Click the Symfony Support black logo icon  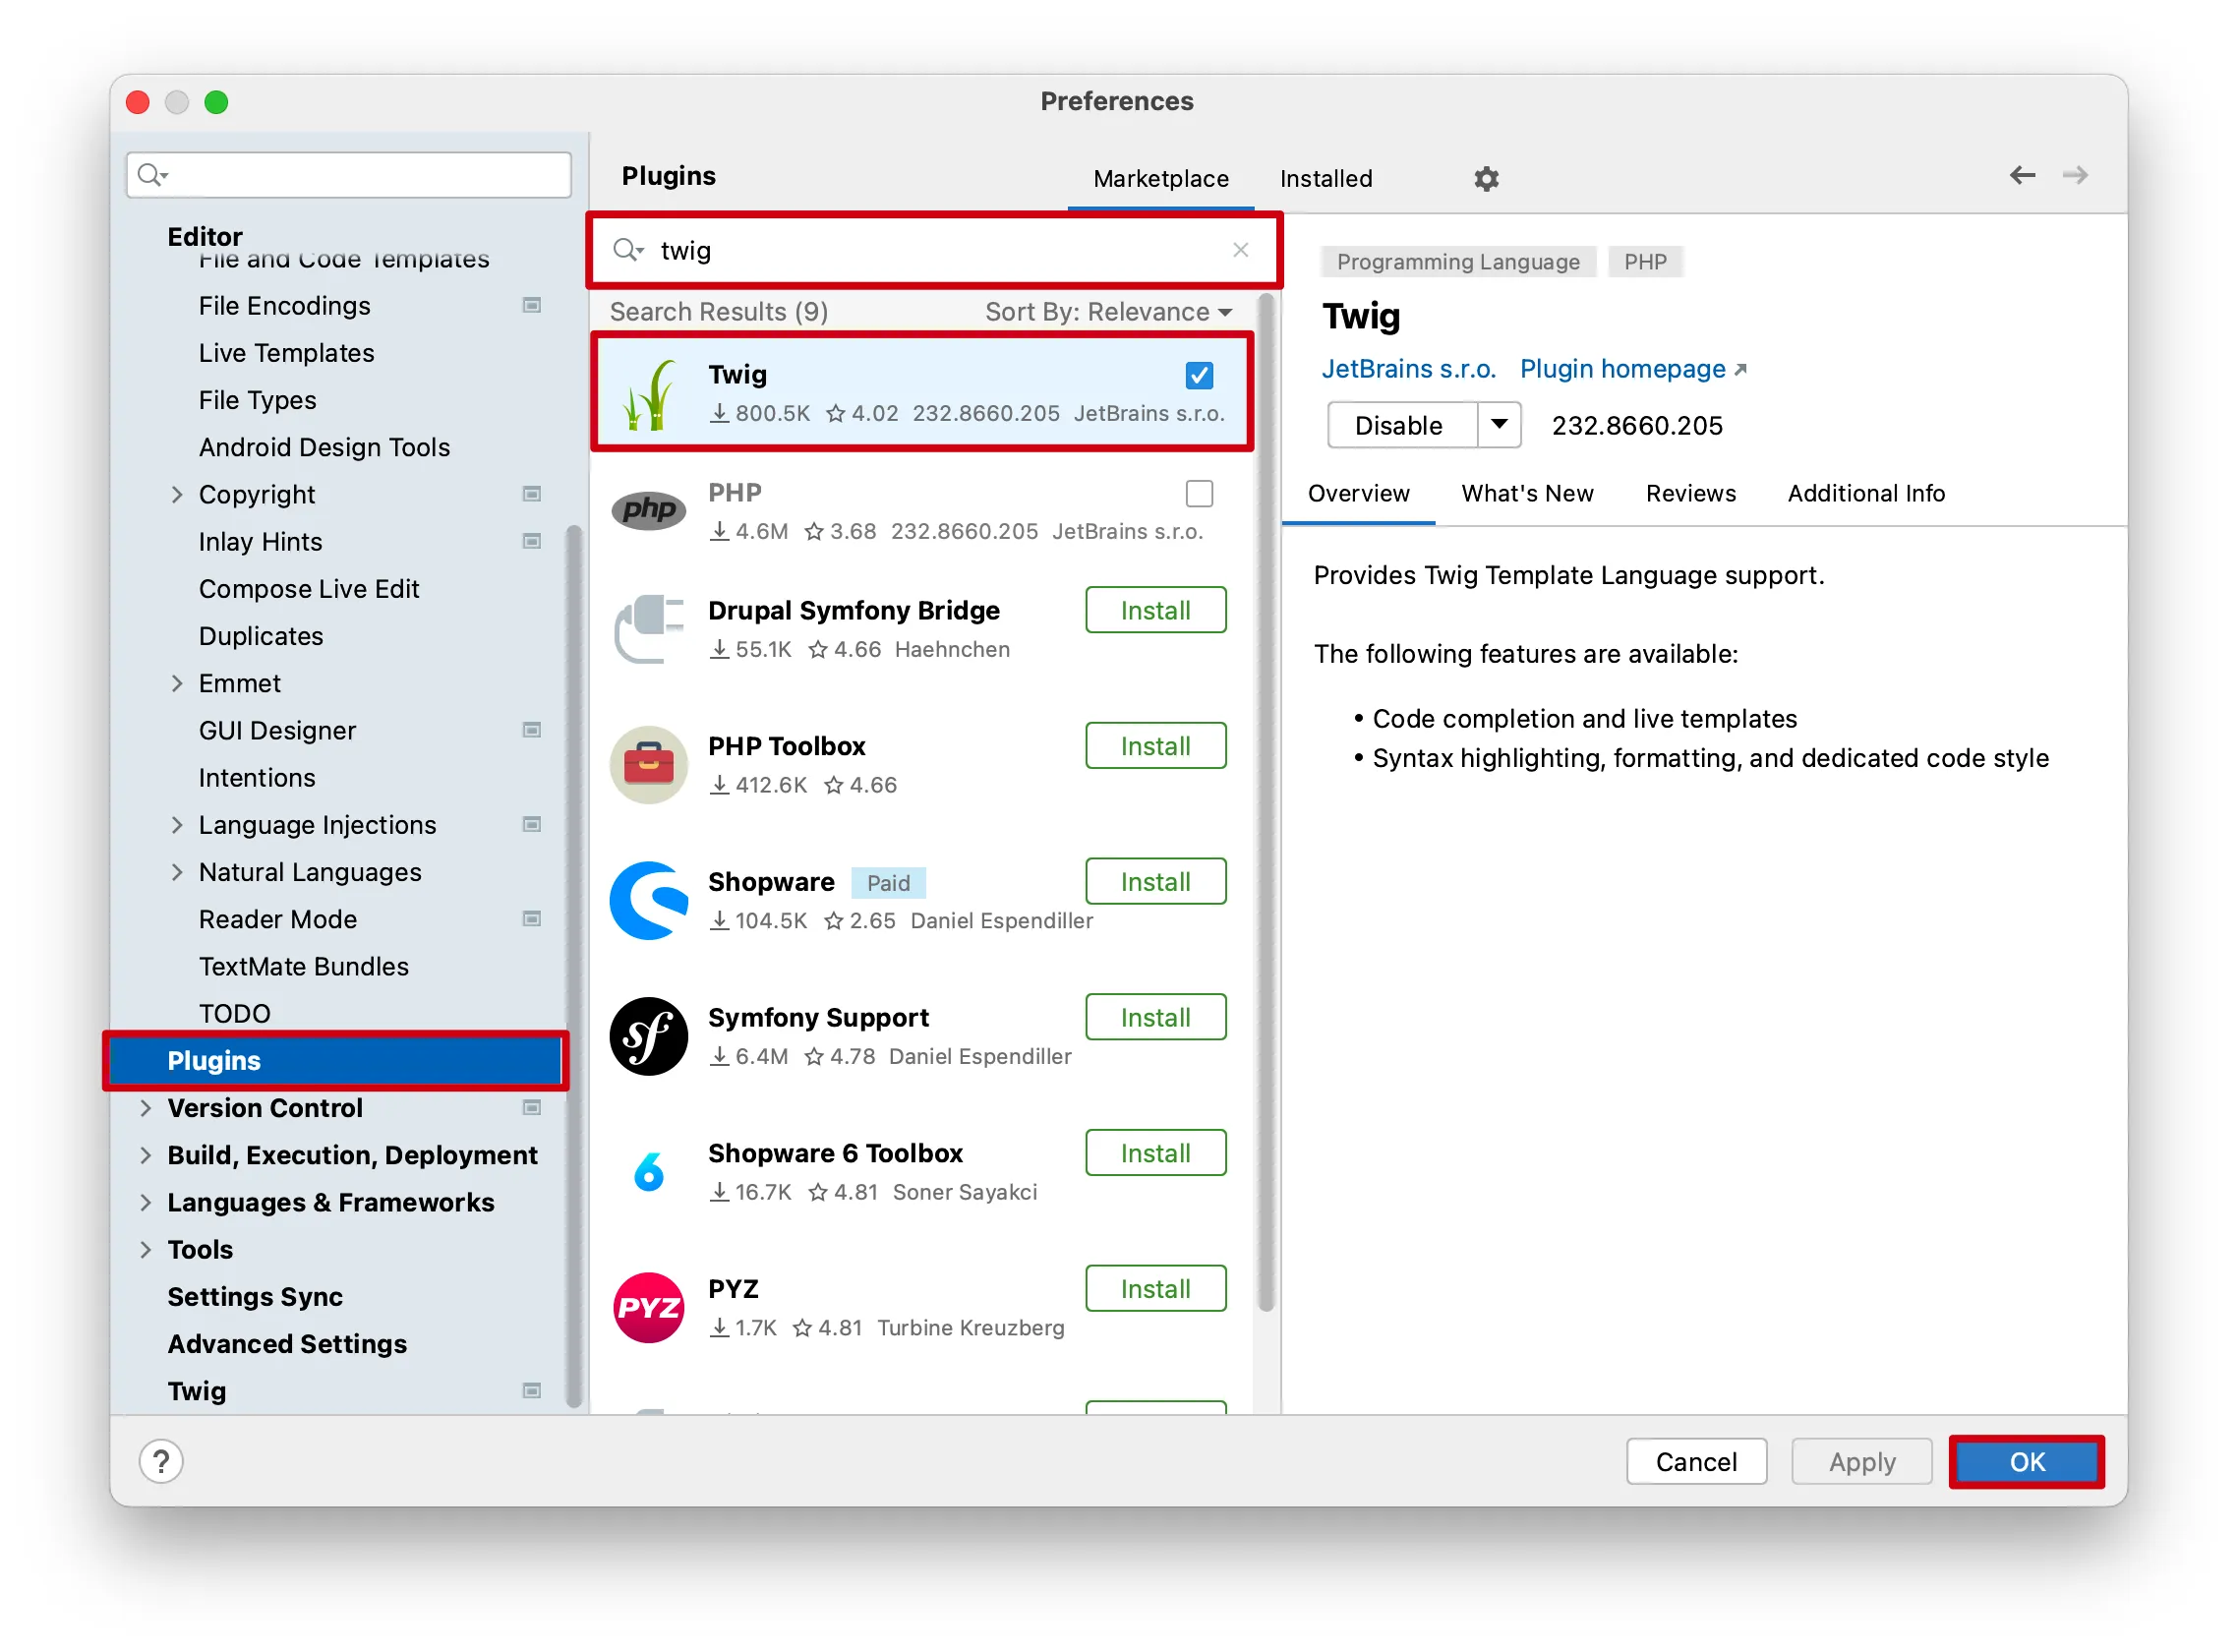click(649, 1036)
